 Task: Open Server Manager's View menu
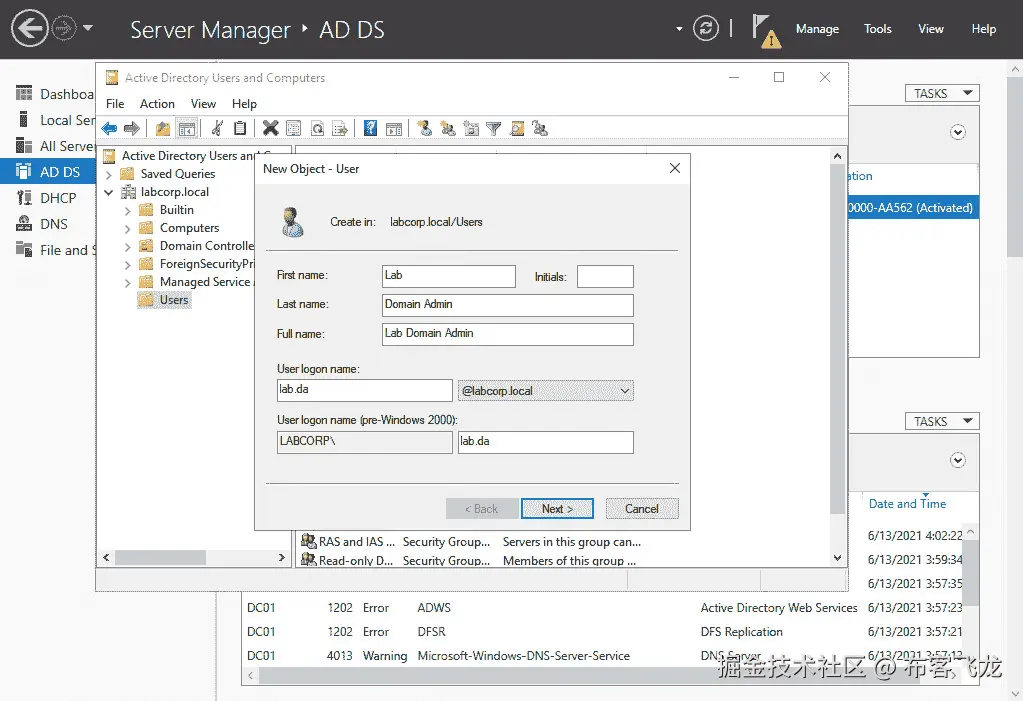pyautogui.click(x=930, y=29)
